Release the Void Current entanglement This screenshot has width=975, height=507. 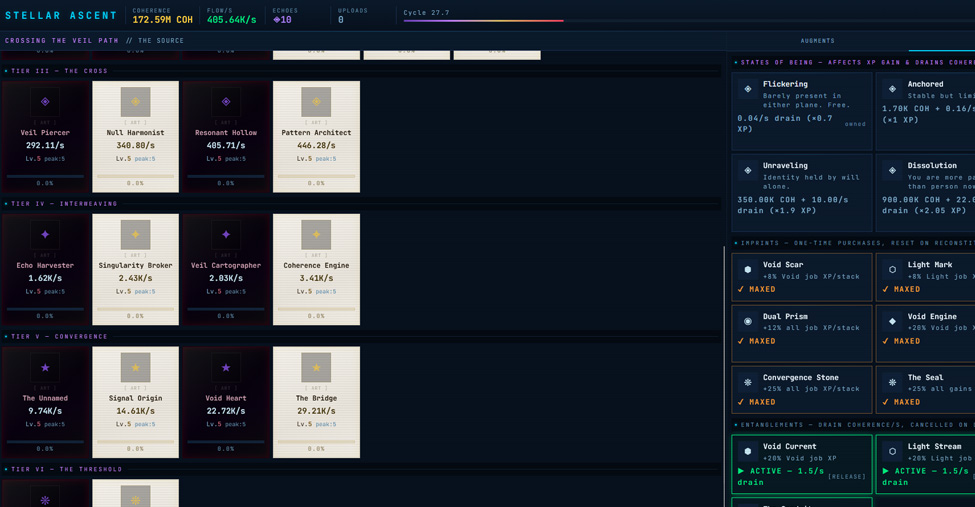(847, 477)
